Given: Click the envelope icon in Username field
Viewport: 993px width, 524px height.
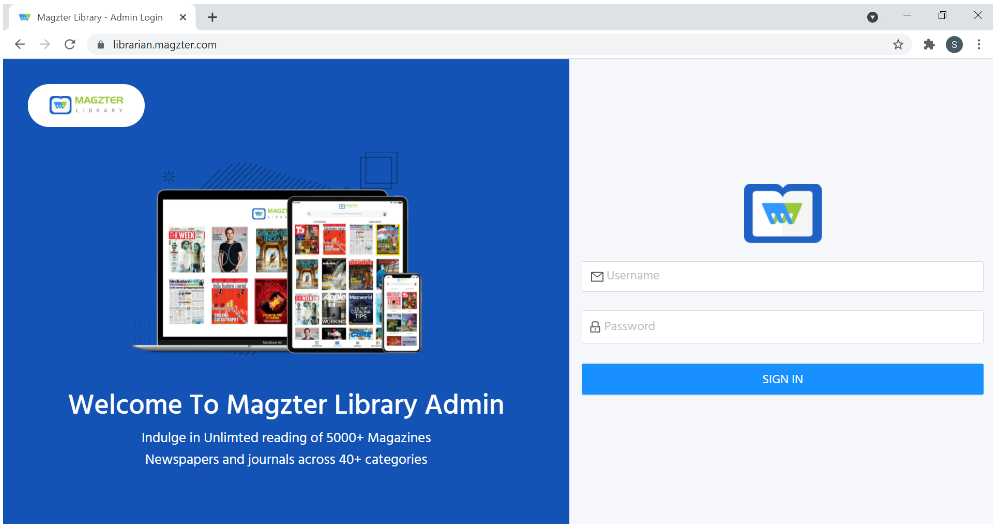Looking at the screenshot, I should pyautogui.click(x=597, y=276).
